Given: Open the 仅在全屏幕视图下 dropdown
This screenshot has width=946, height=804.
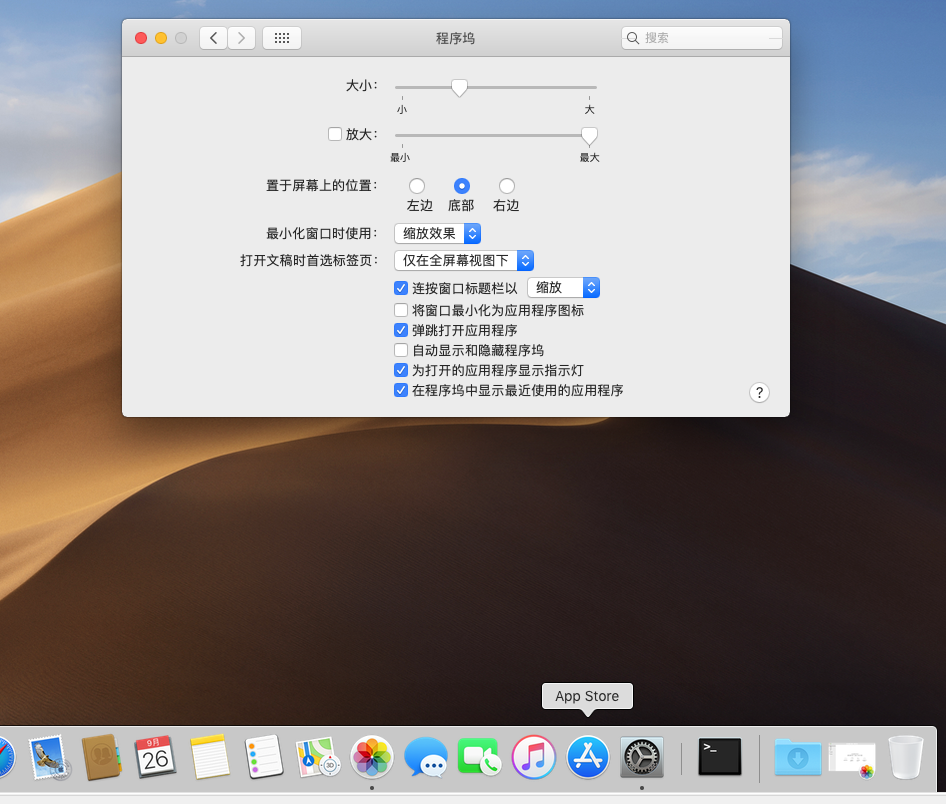Looking at the screenshot, I should click(x=463, y=259).
